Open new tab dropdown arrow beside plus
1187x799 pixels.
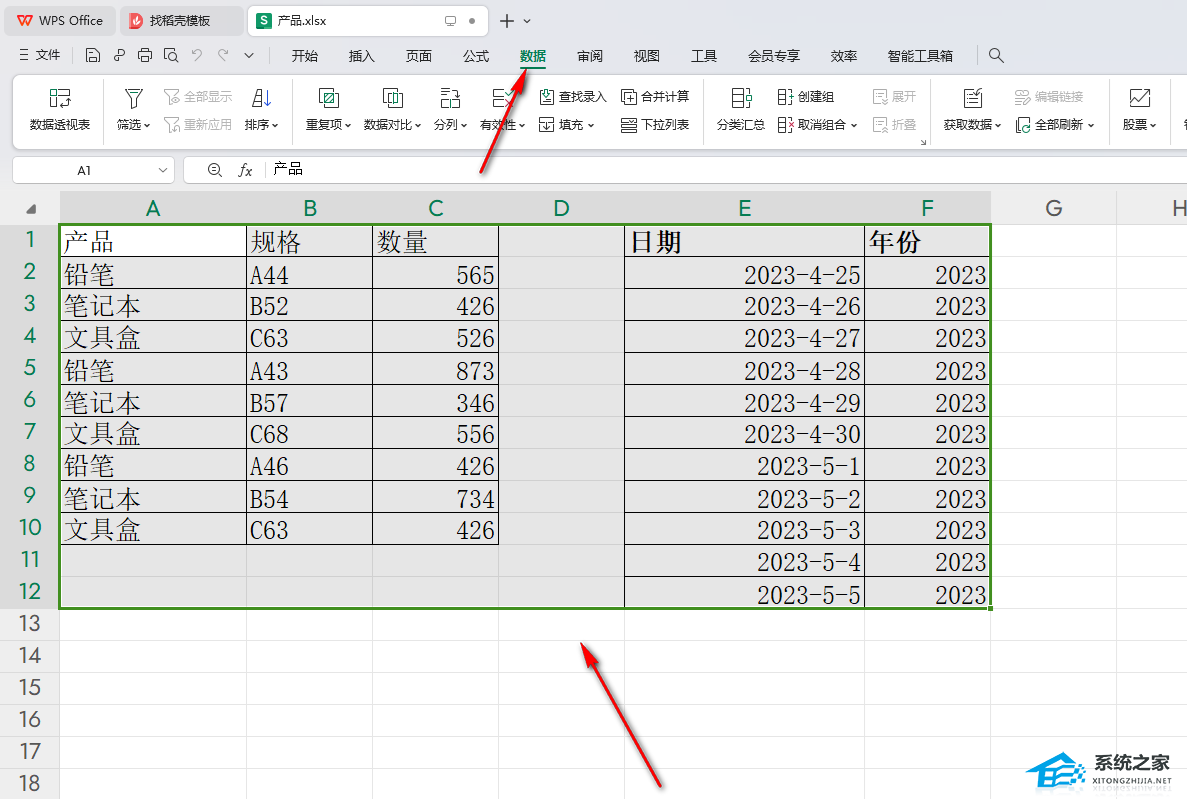pos(527,21)
